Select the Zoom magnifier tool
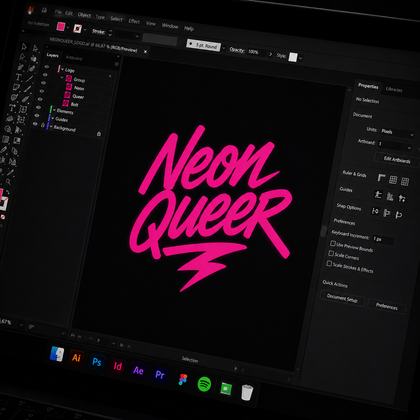 point(8,181)
